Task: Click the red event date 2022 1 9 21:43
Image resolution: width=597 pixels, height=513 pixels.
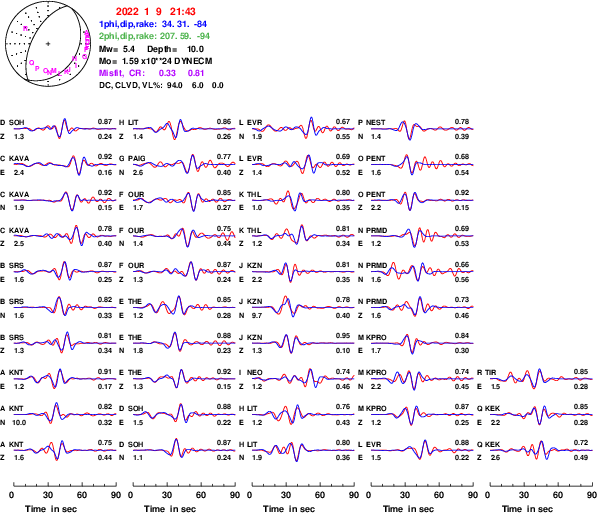Action: [x=155, y=12]
